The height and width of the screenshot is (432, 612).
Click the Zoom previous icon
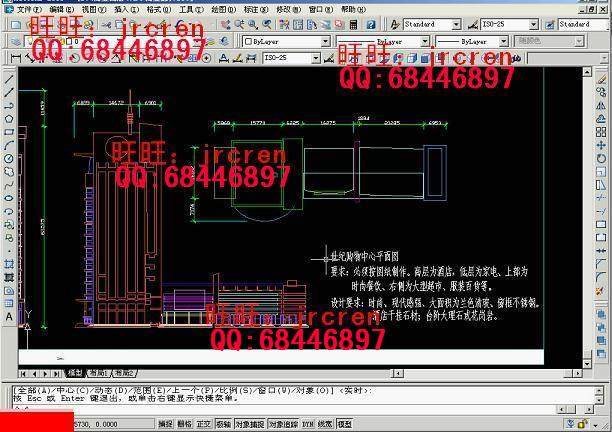tap(267, 25)
